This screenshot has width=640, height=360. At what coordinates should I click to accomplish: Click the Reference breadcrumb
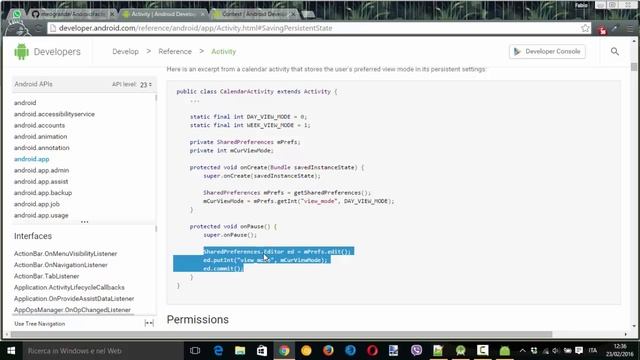175,51
